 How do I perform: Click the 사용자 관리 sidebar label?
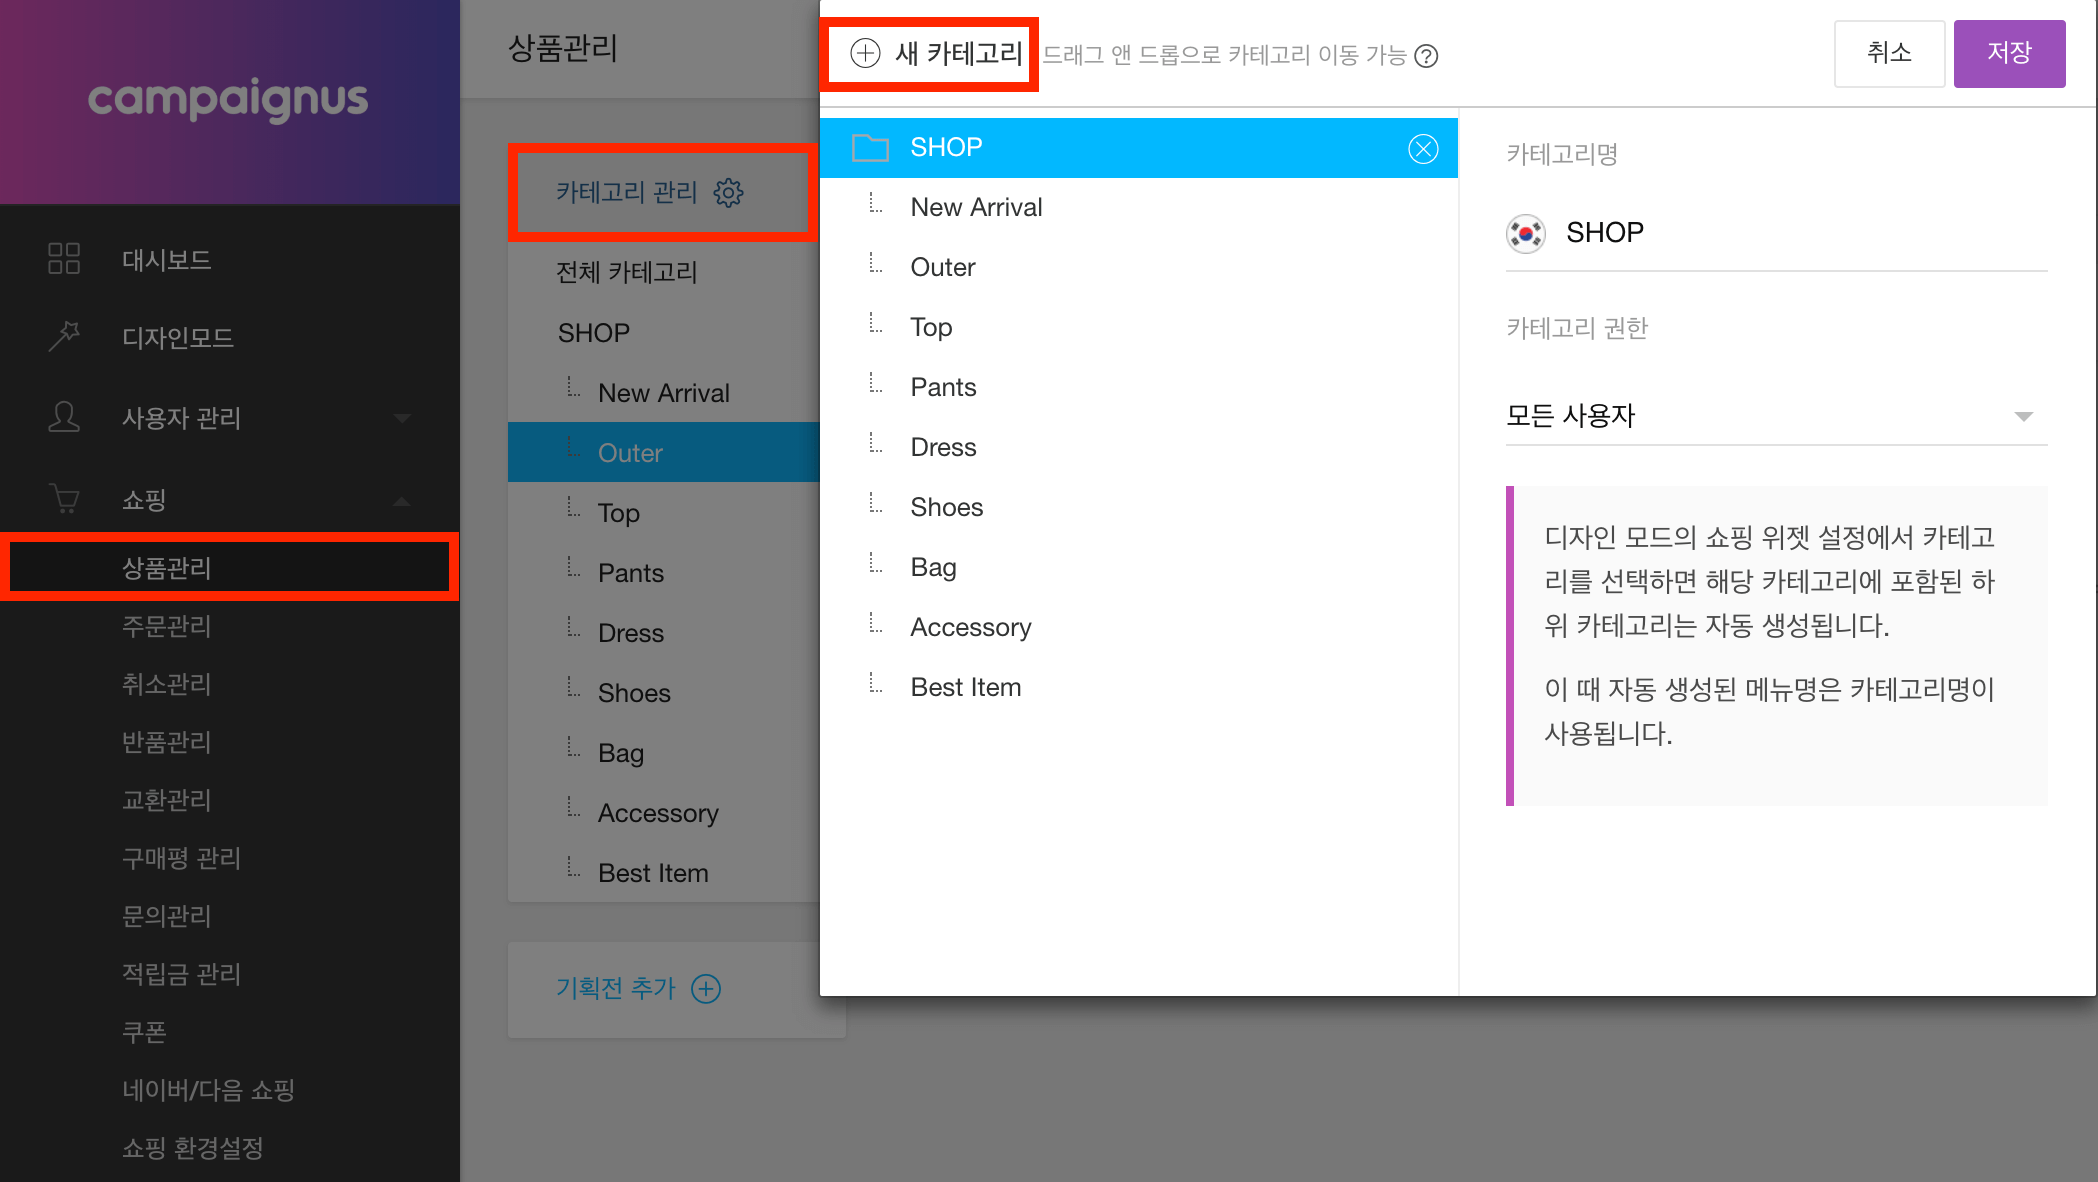coord(182,418)
